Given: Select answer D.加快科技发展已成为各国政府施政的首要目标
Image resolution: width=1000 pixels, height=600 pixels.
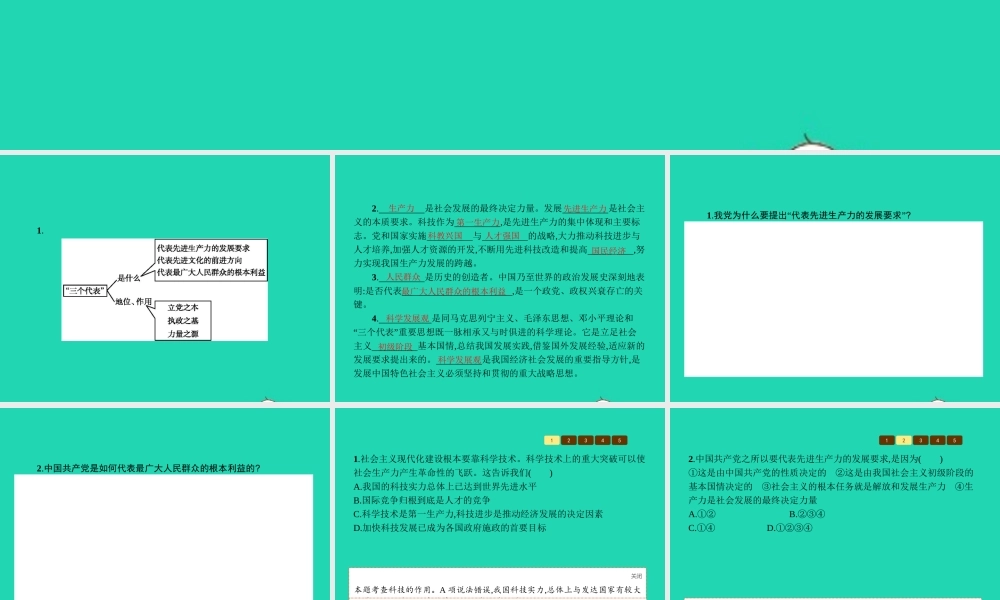Looking at the screenshot, I should point(450,528).
